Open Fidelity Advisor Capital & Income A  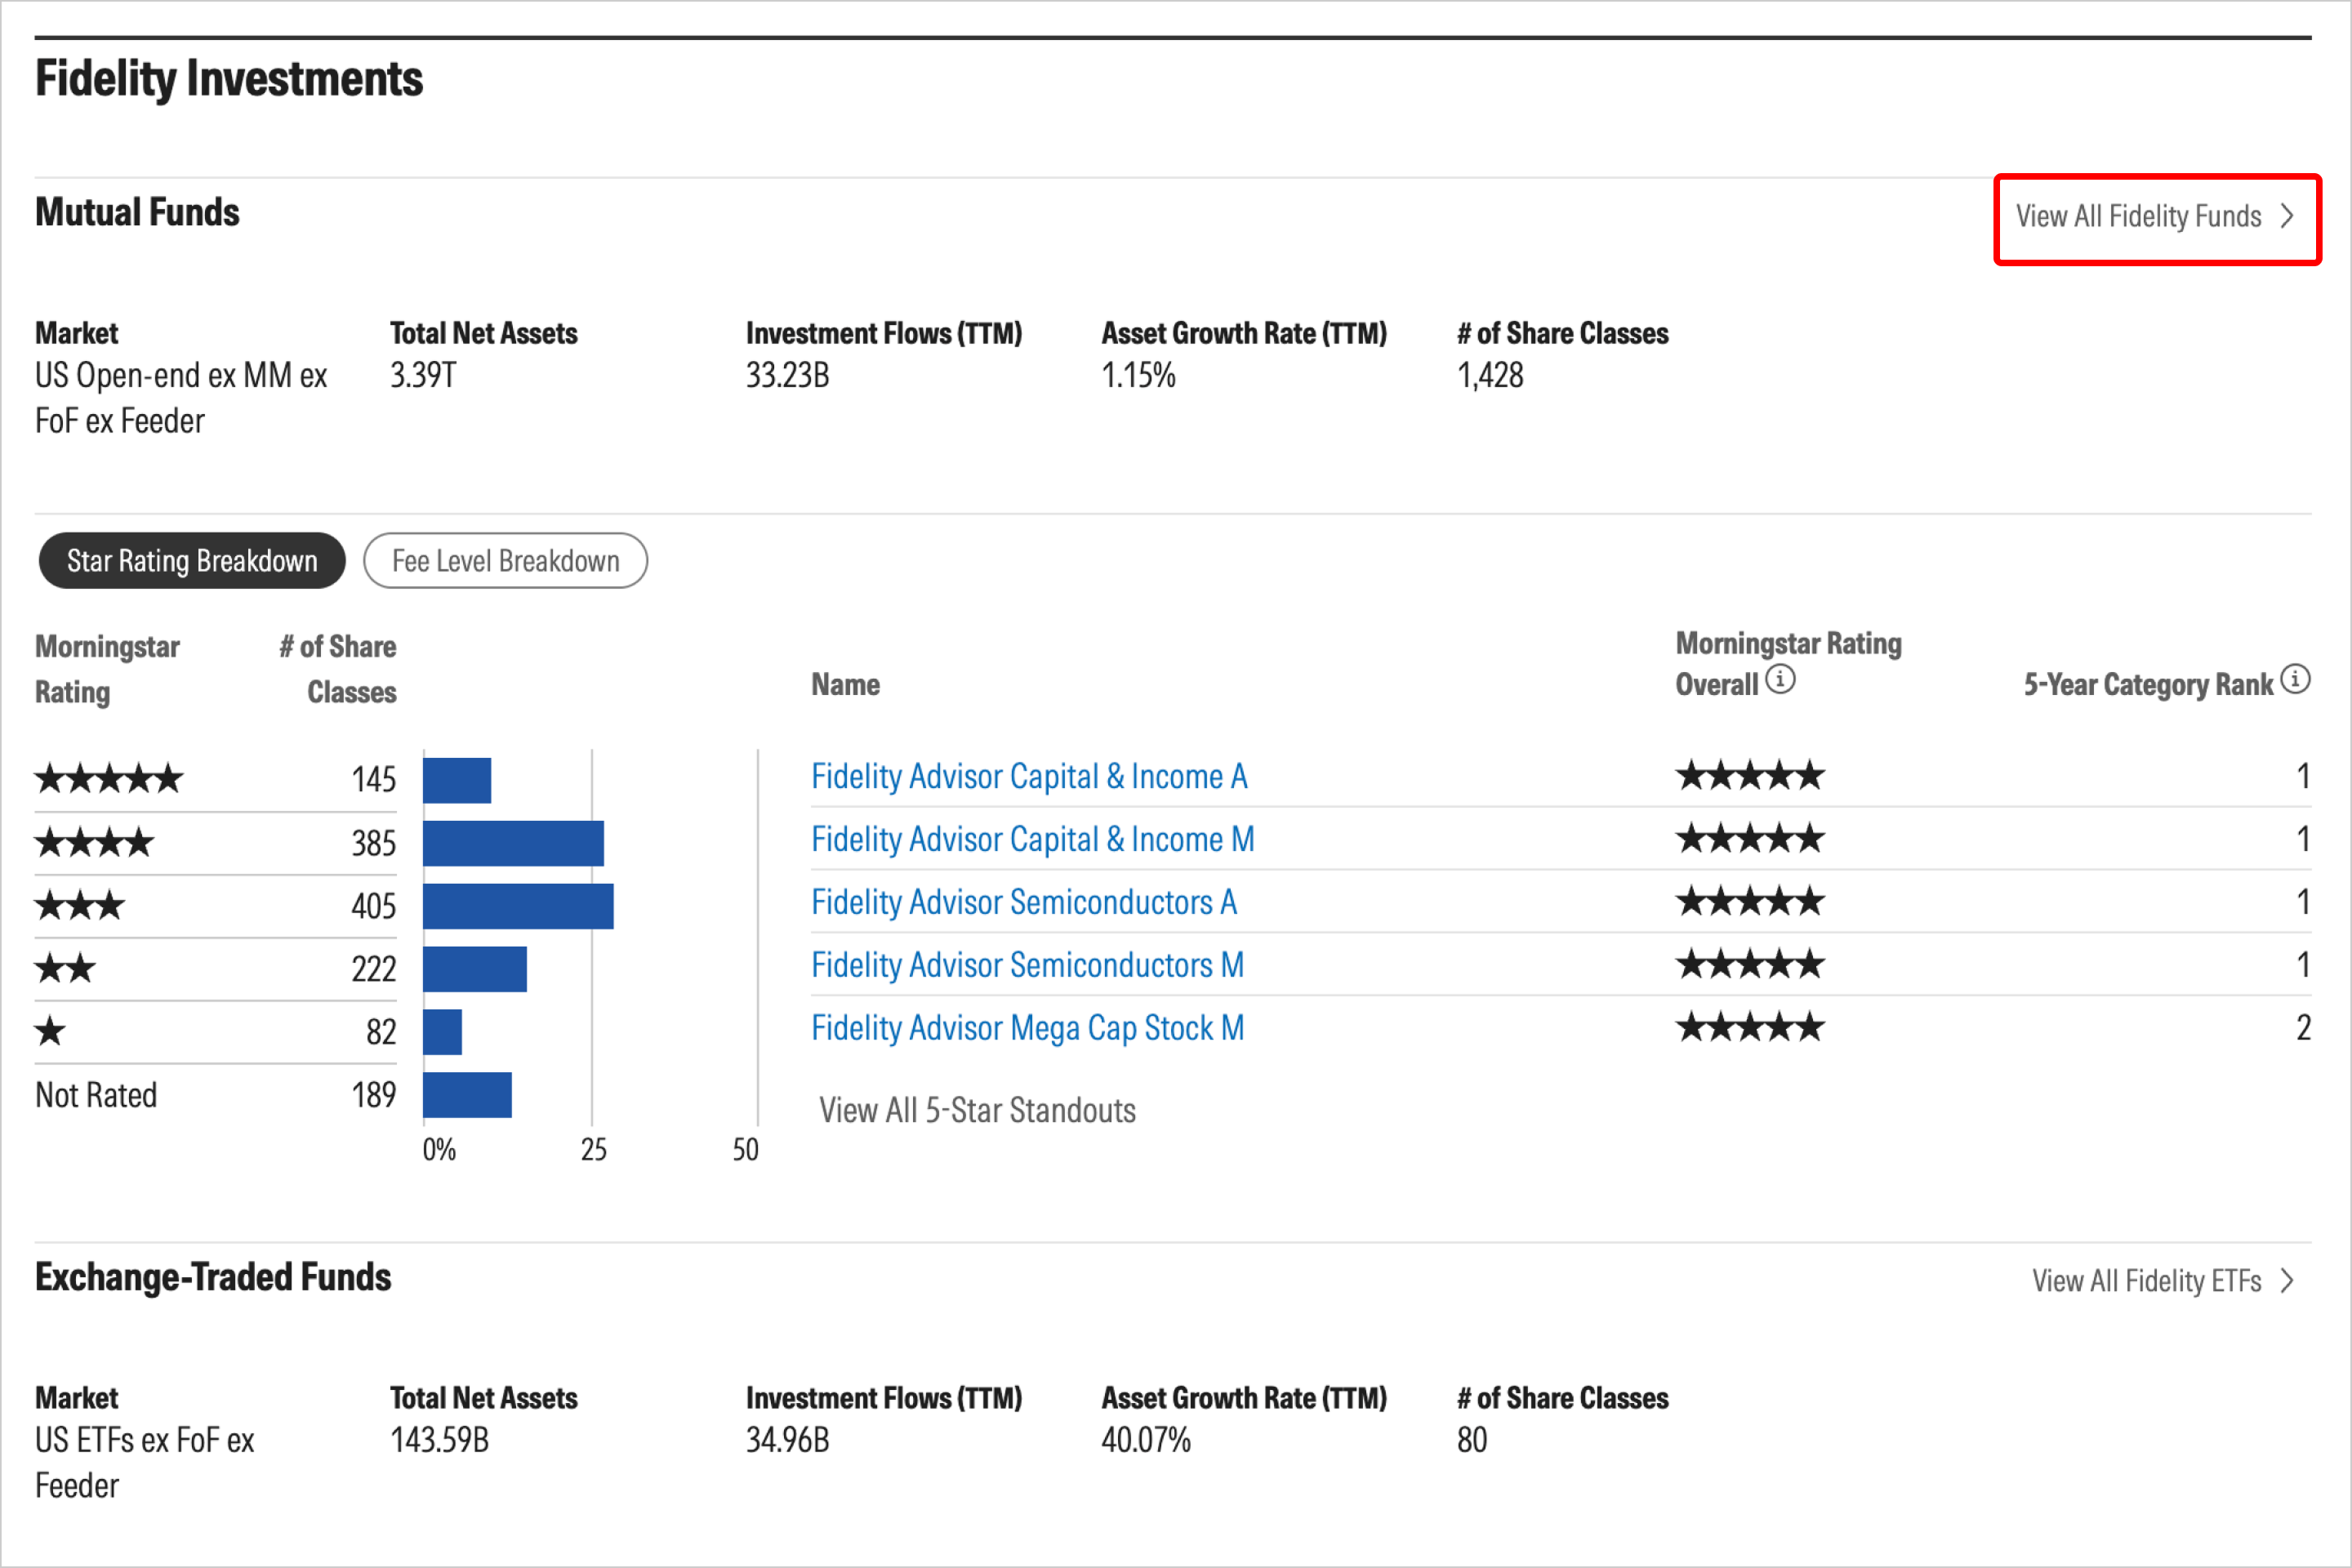coord(1029,777)
